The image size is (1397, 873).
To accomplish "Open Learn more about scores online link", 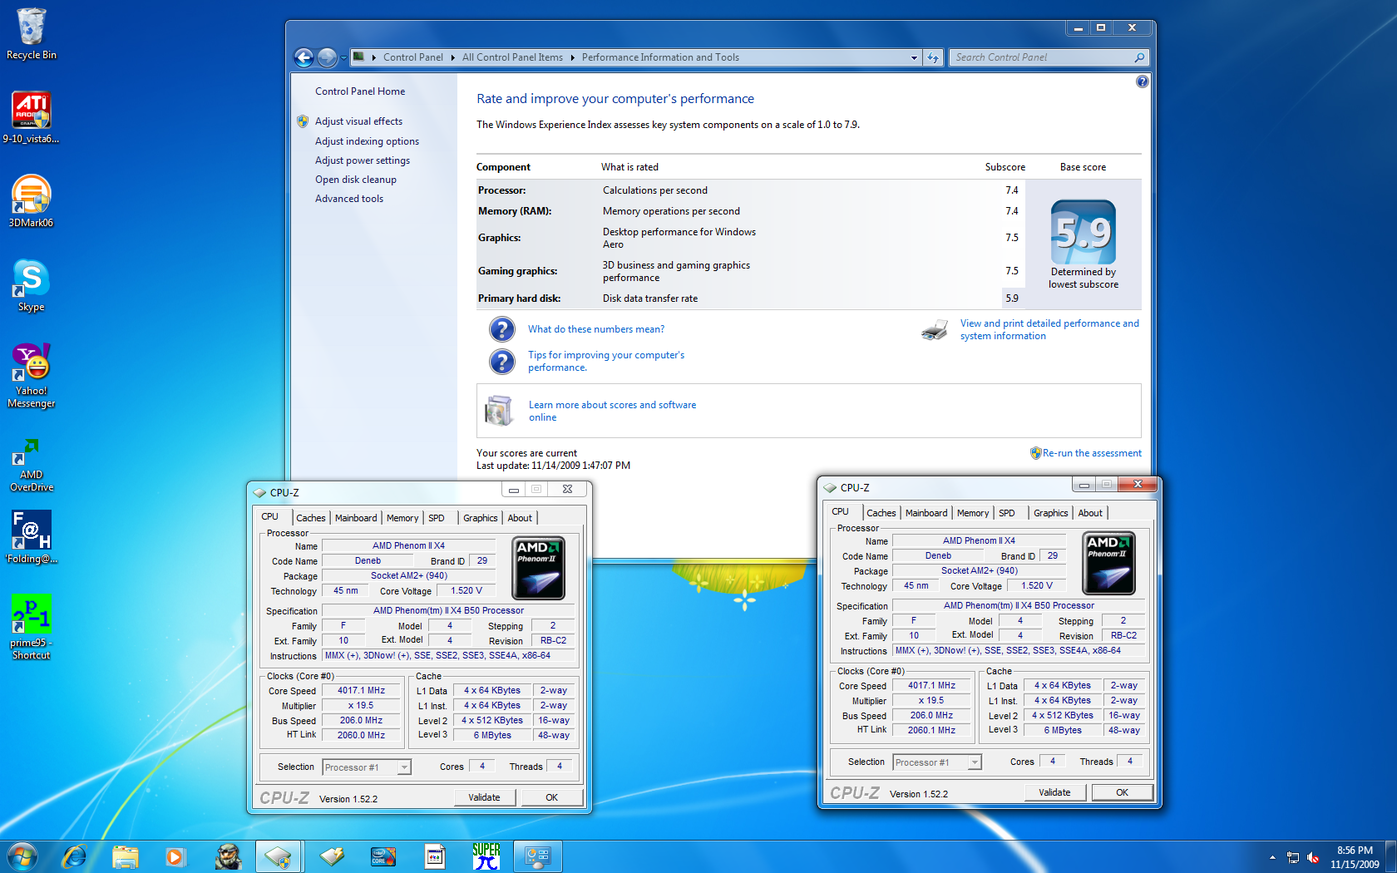I will coord(612,411).
